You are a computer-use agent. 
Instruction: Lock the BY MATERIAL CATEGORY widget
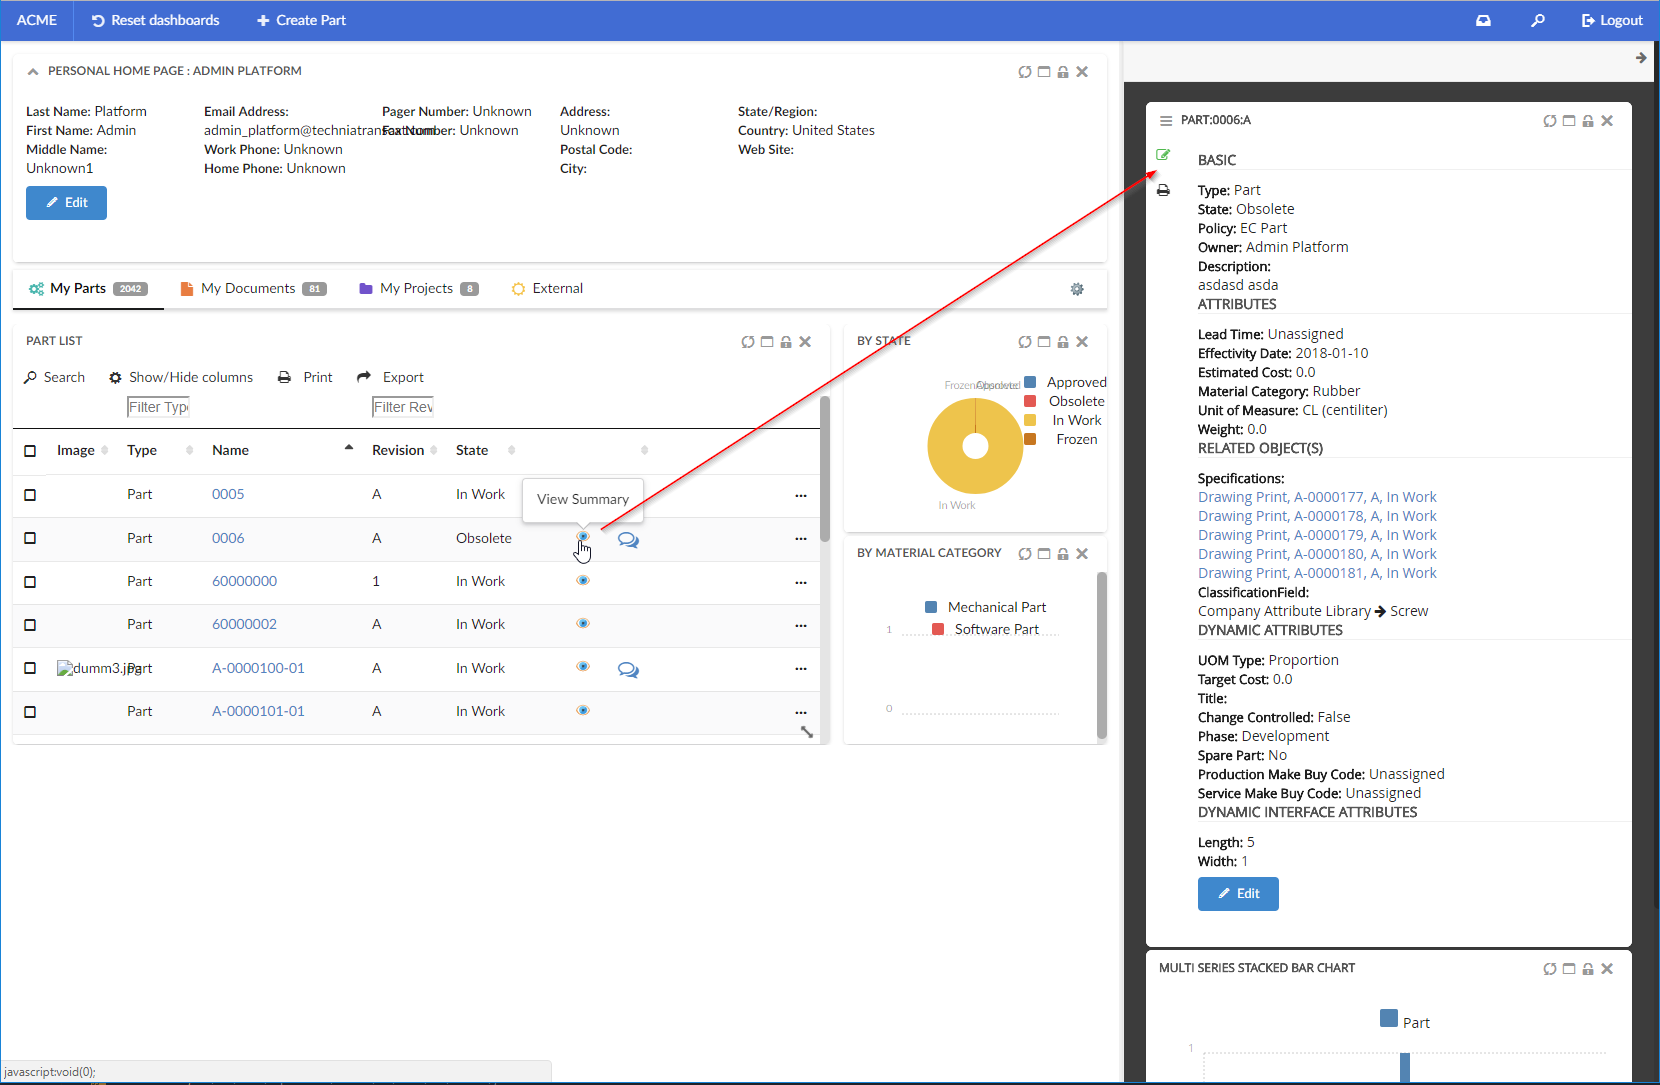tap(1063, 554)
